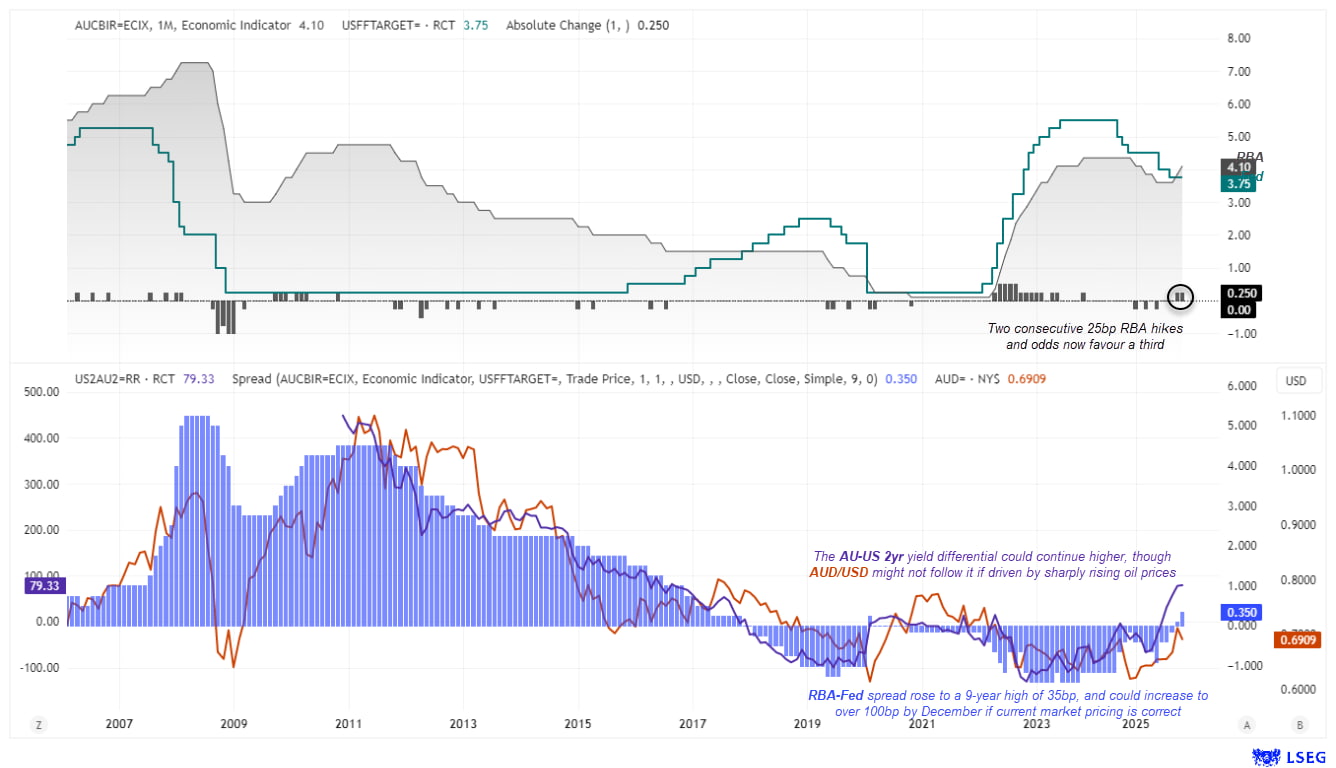
Task: Click the 2025 label on time axis
Action: pyautogui.click(x=1134, y=723)
